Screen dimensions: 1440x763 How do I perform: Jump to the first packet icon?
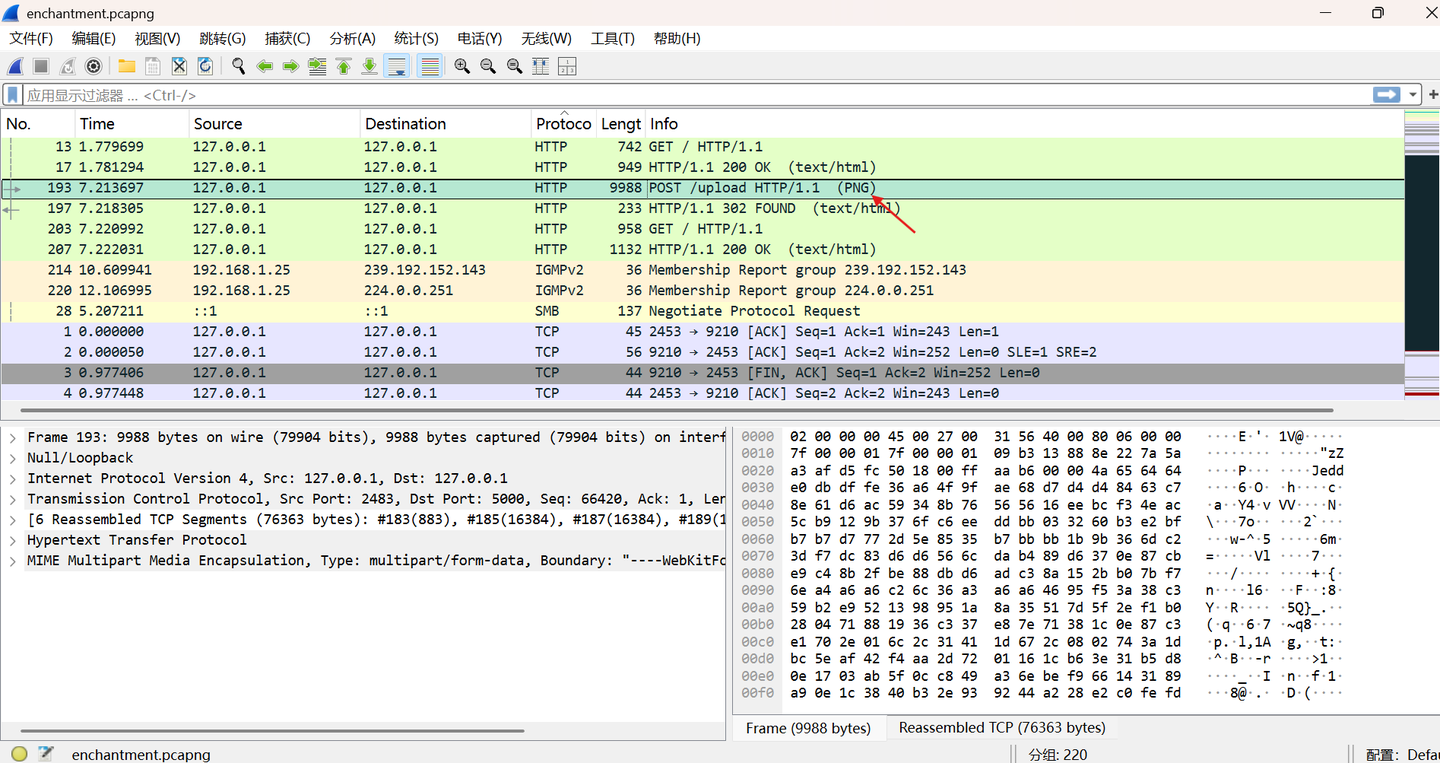(343, 66)
